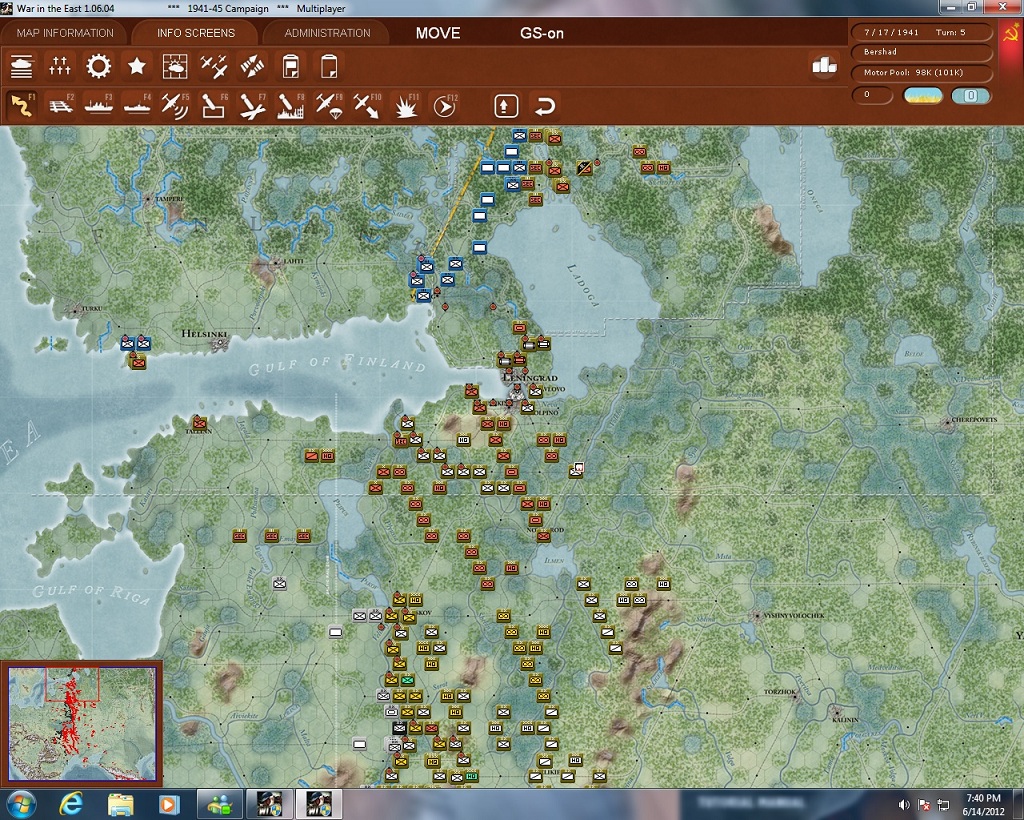Open the production screen gear icon
The image size is (1024, 820).
click(99, 66)
